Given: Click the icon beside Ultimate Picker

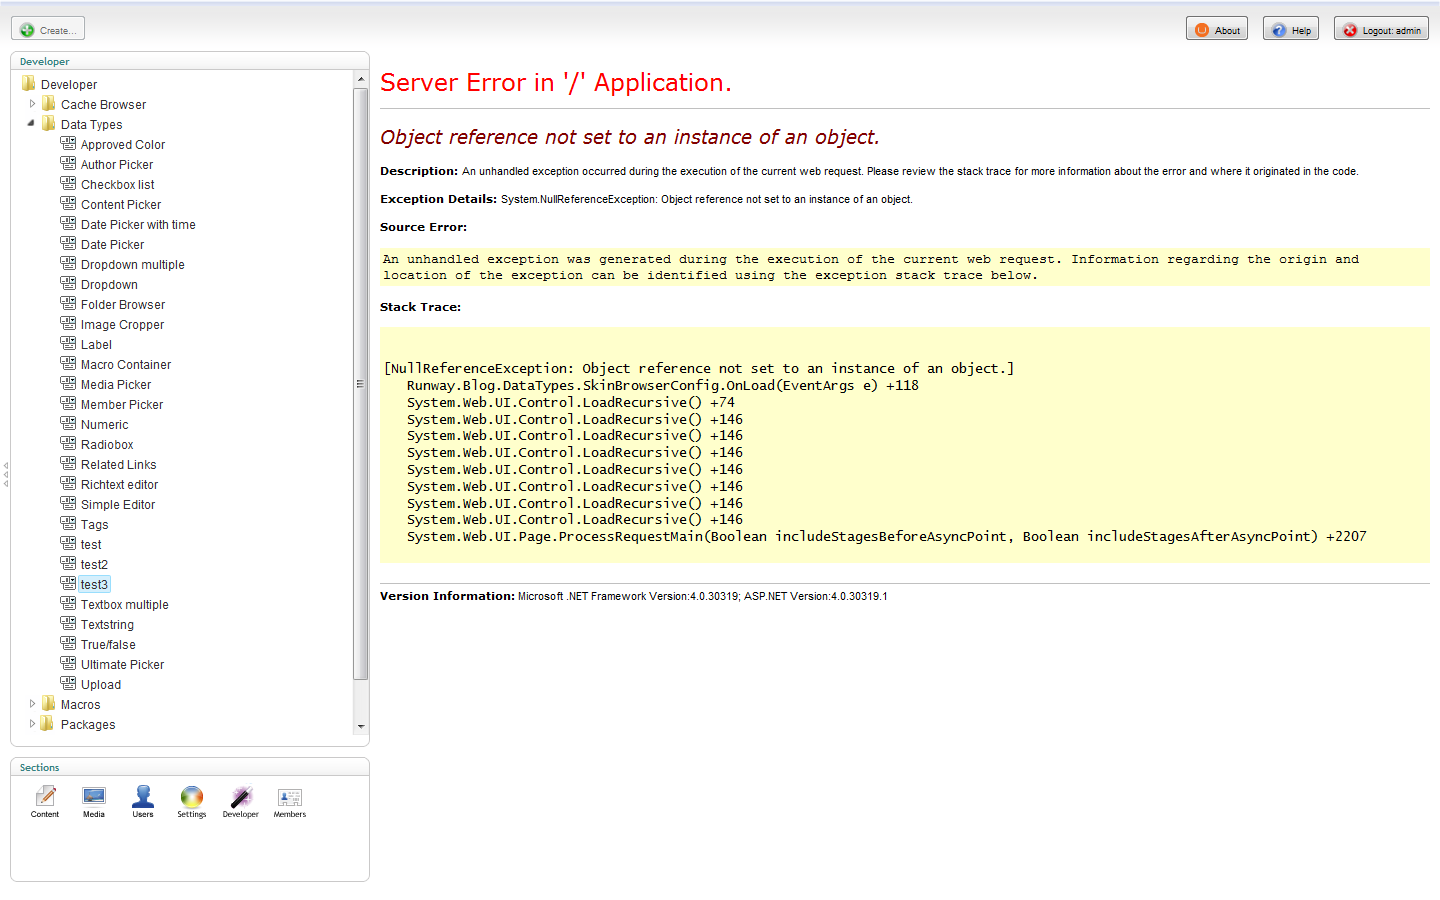Looking at the screenshot, I should 68,664.
